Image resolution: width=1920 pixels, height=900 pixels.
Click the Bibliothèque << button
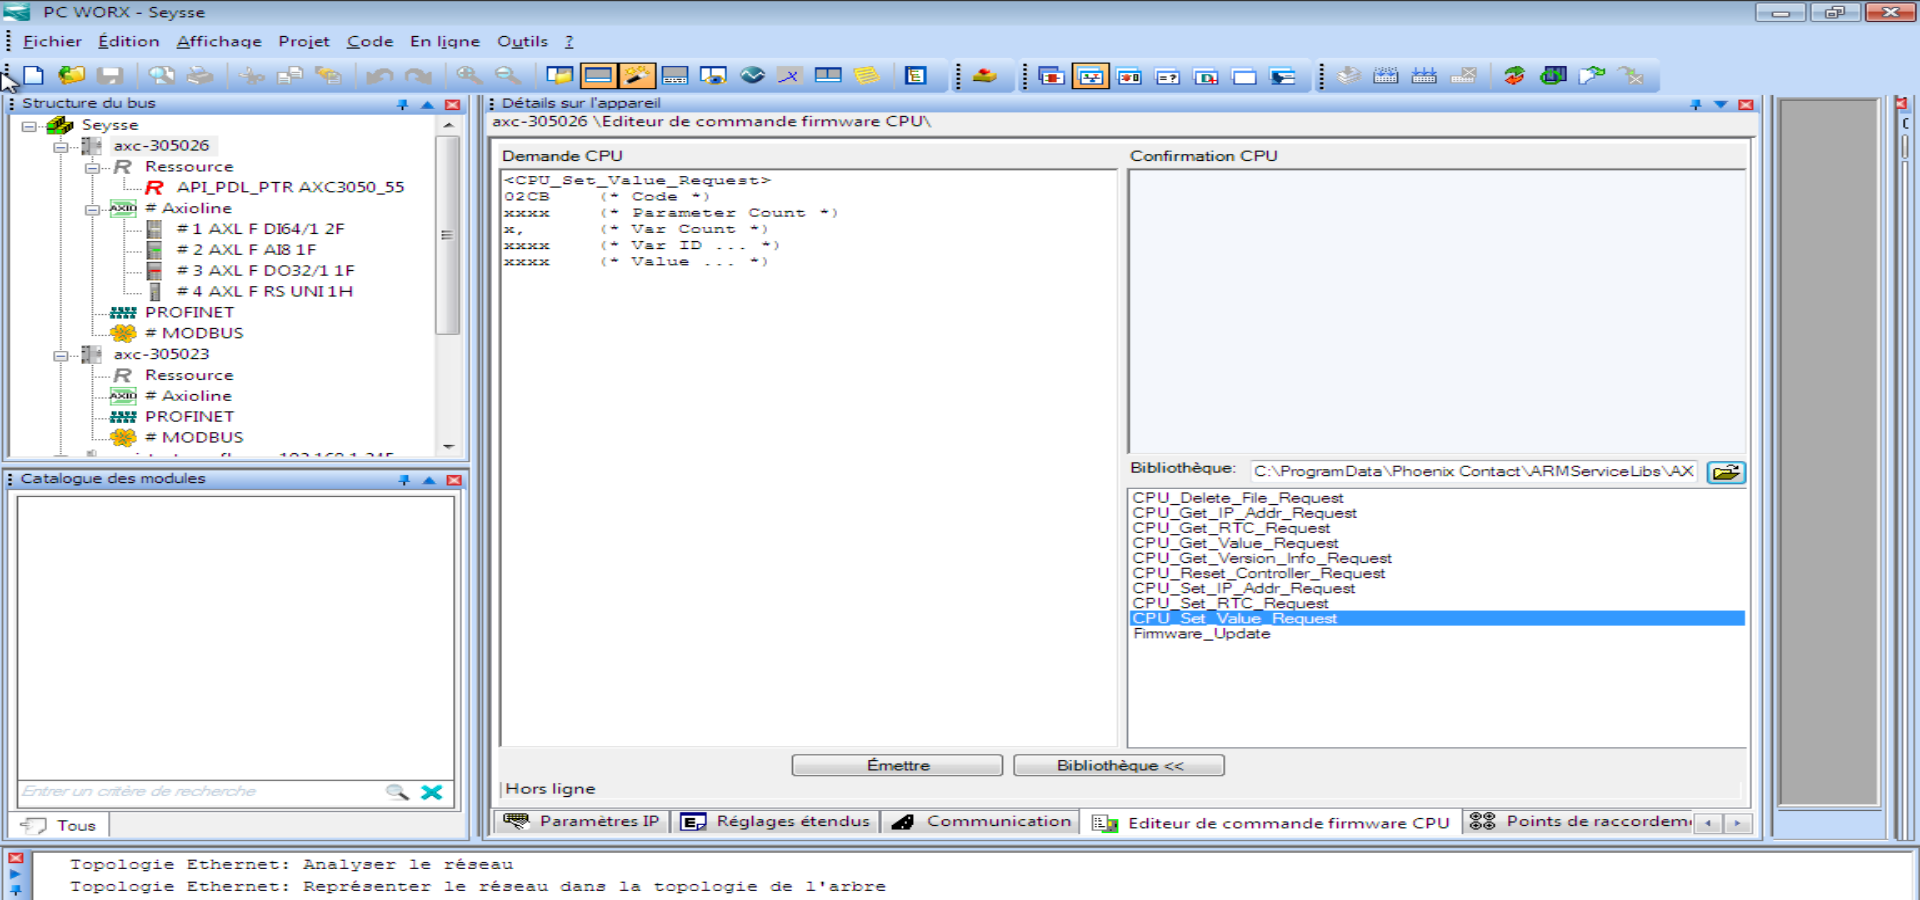click(1118, 765)
